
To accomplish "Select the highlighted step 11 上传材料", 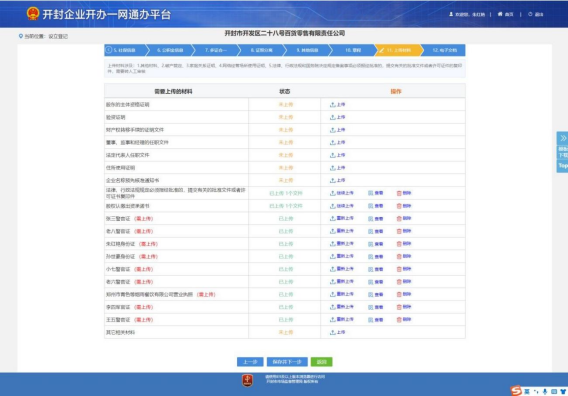I will pyautogui.click(x=398, y=50).
